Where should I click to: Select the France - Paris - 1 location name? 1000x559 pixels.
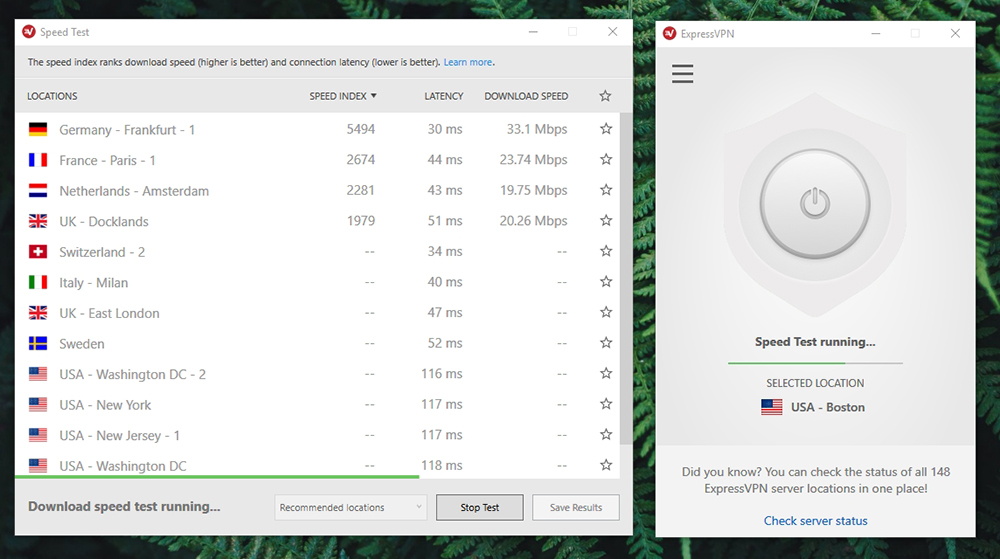pos(107,161)
